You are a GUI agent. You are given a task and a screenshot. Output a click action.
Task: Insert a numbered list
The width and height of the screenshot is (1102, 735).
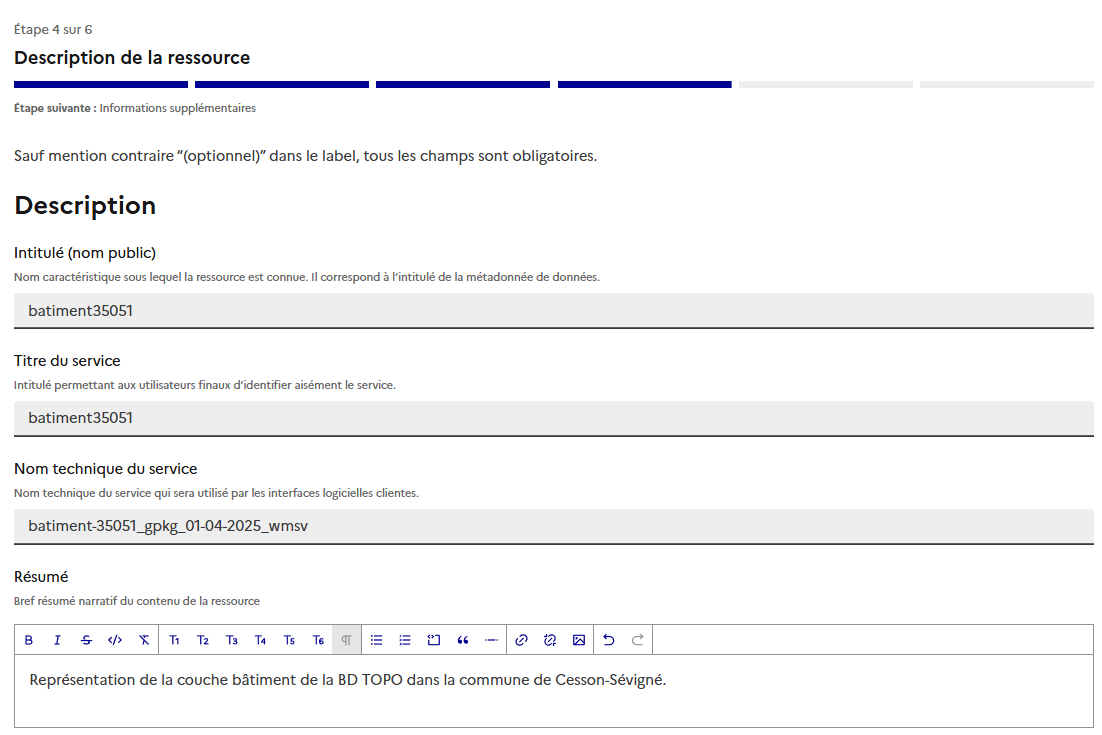click(405, 640)
